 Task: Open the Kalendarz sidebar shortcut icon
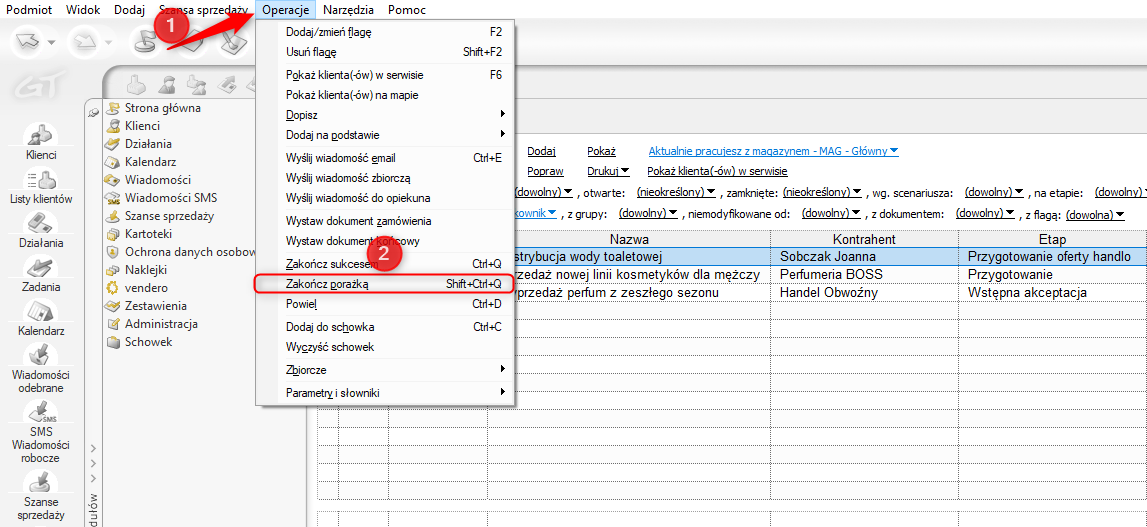pos(41,312)
